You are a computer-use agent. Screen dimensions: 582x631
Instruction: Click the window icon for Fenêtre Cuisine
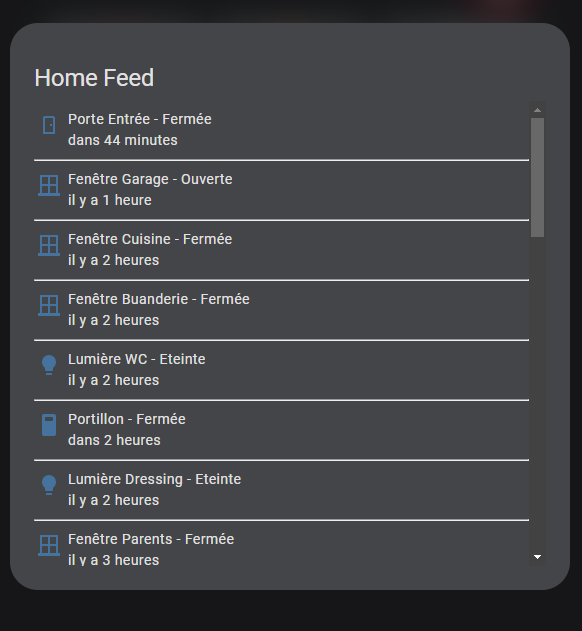[x=49, y=245]
